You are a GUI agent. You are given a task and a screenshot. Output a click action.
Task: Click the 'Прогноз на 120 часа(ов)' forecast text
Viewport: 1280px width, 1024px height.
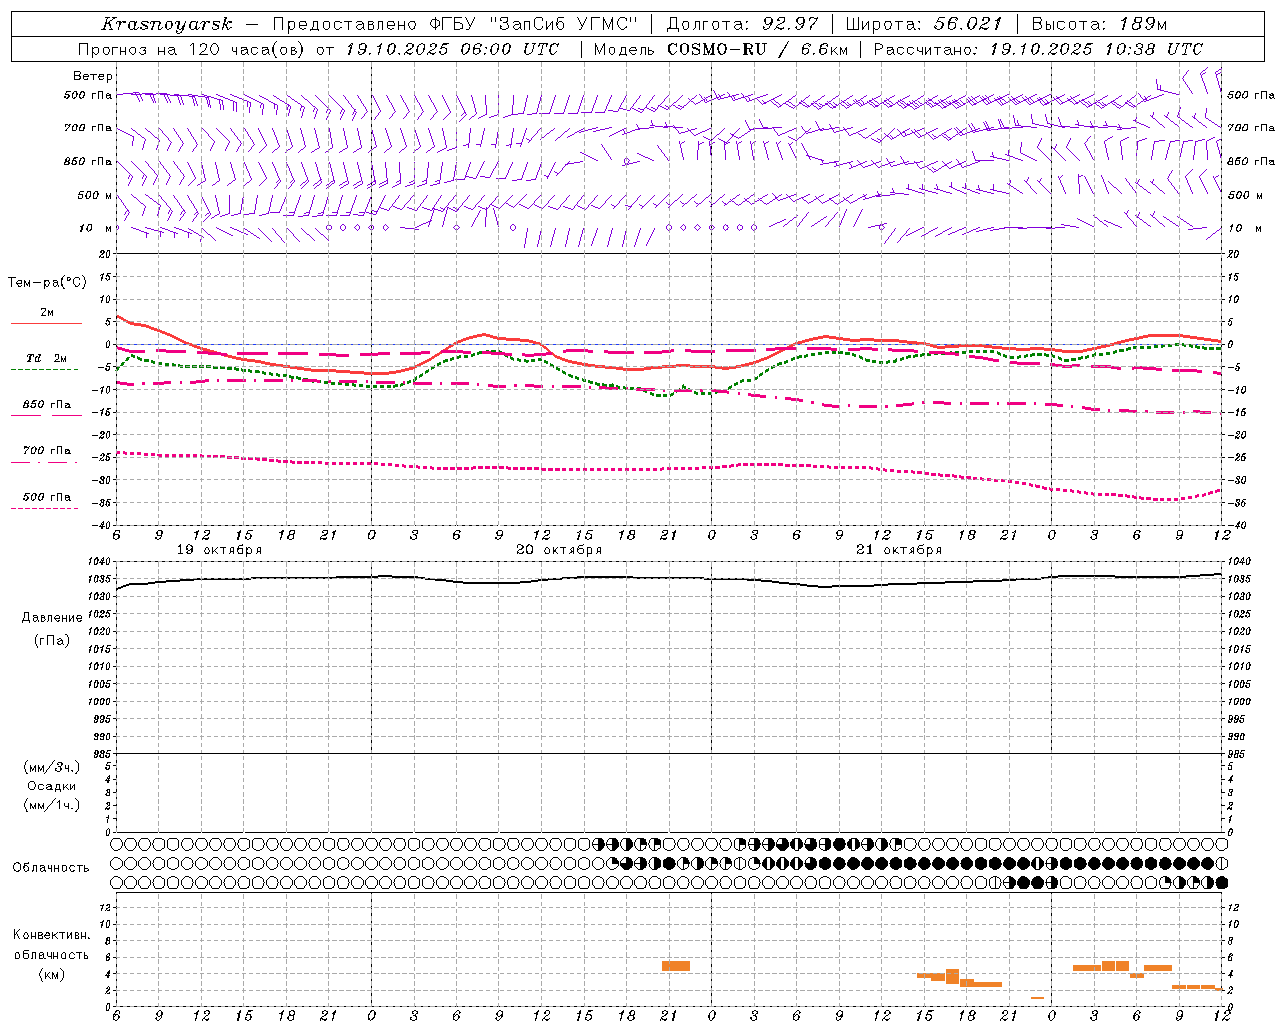click(193, 49)
